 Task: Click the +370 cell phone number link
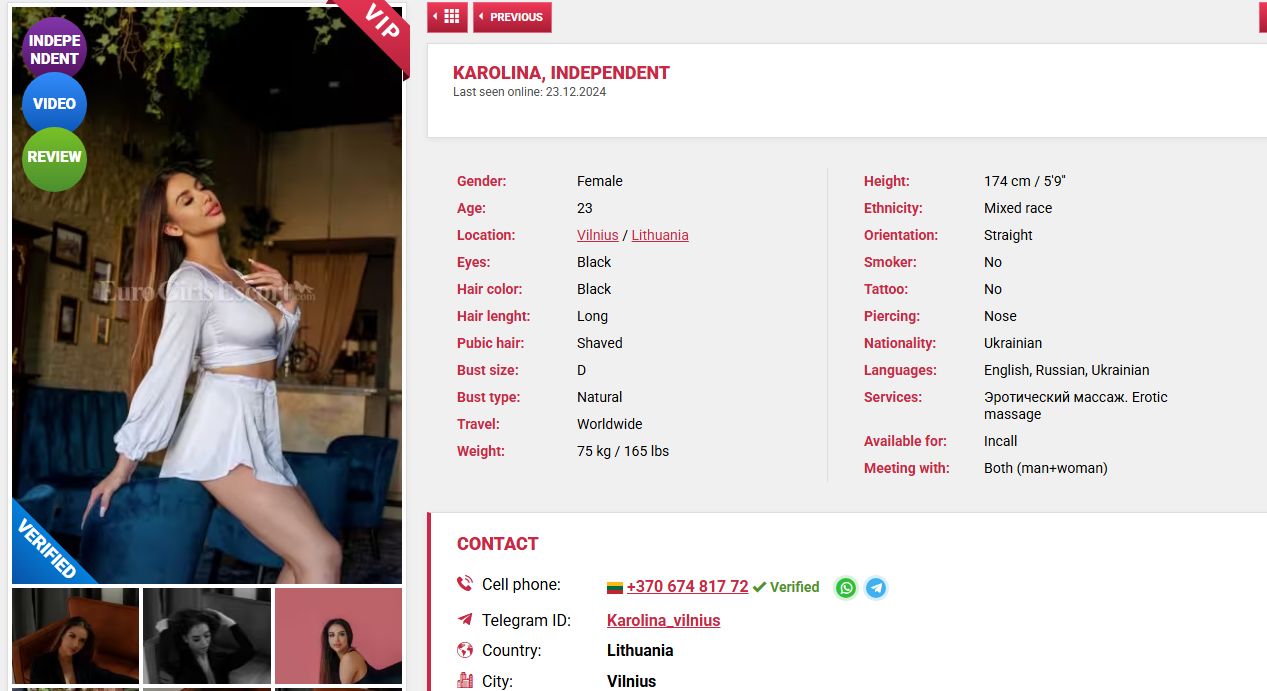coord(687,587)
